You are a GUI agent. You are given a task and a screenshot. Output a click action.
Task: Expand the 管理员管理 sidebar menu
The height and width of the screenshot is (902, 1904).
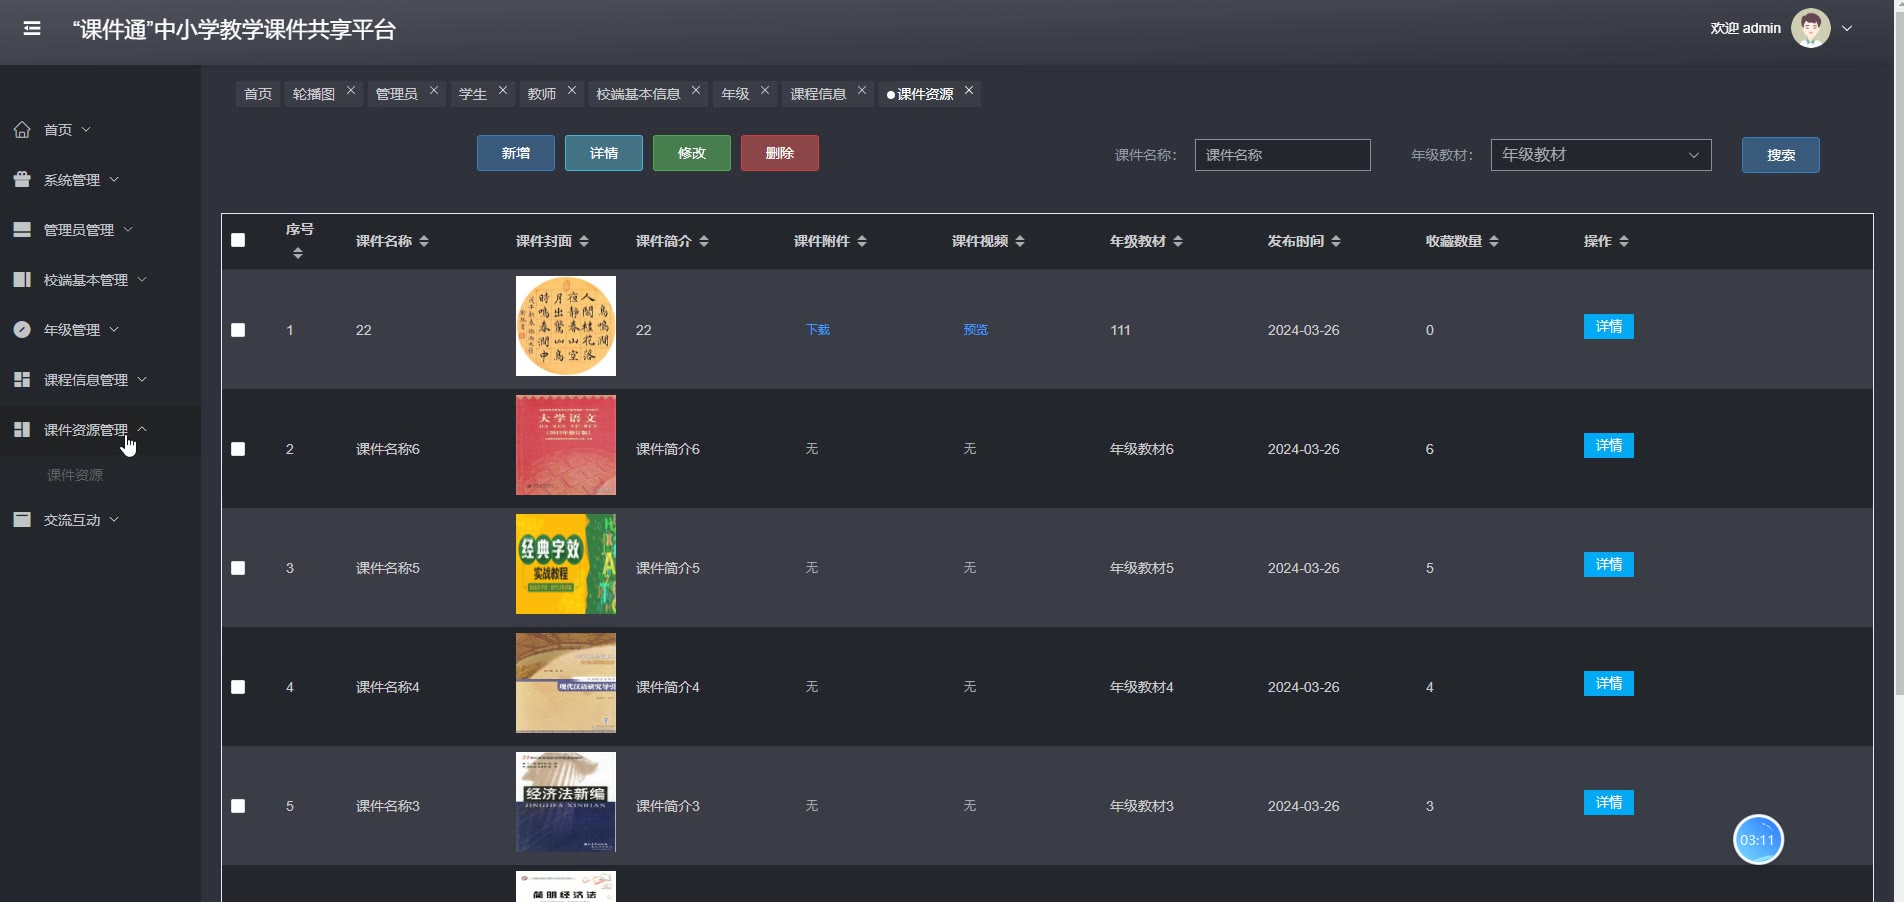86,230
